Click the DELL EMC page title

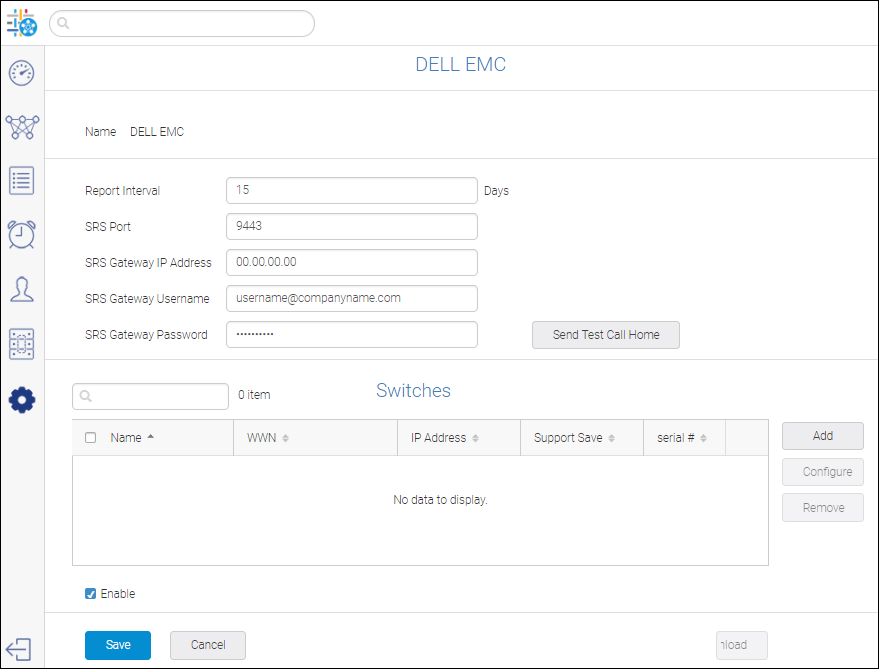461,64
